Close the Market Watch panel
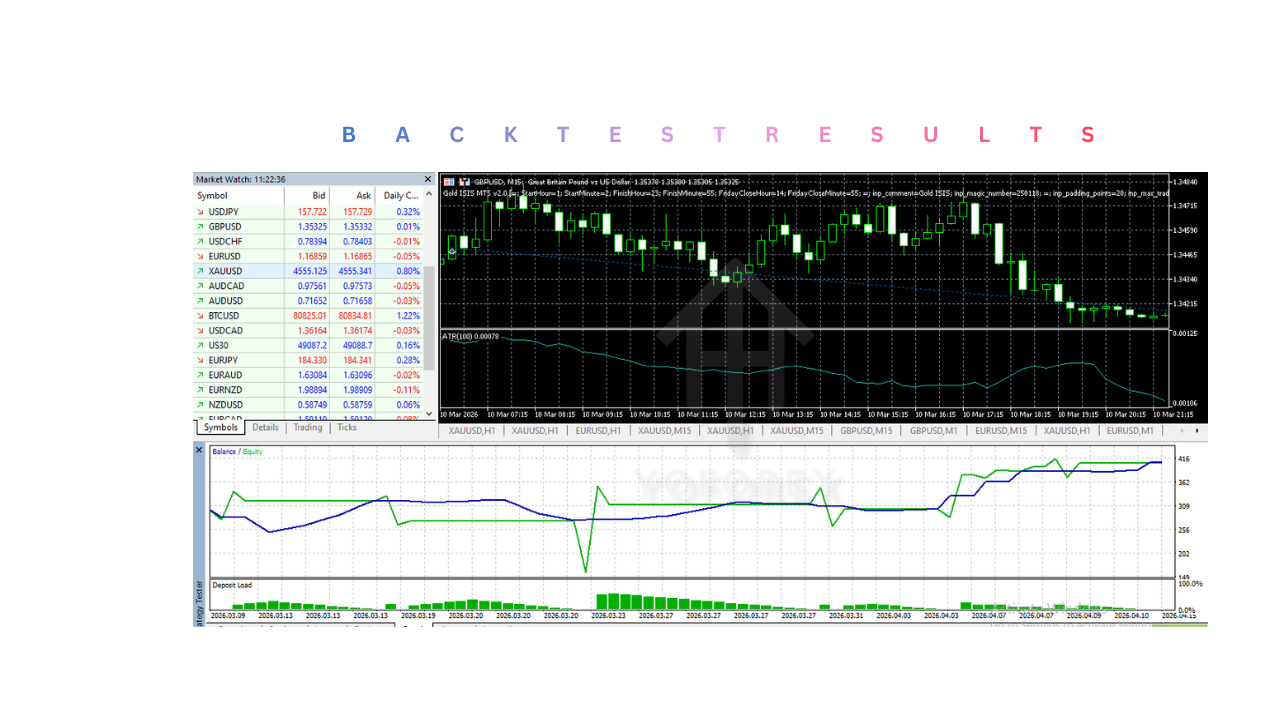 click(x=428, y=179)
